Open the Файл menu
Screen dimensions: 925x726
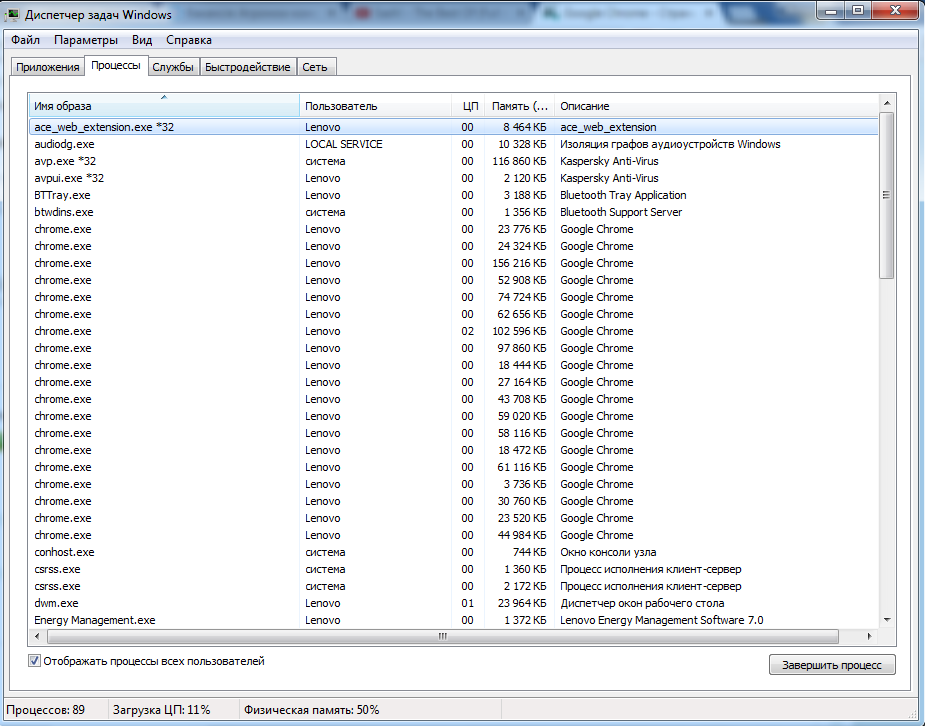click(x=25, y=40)
